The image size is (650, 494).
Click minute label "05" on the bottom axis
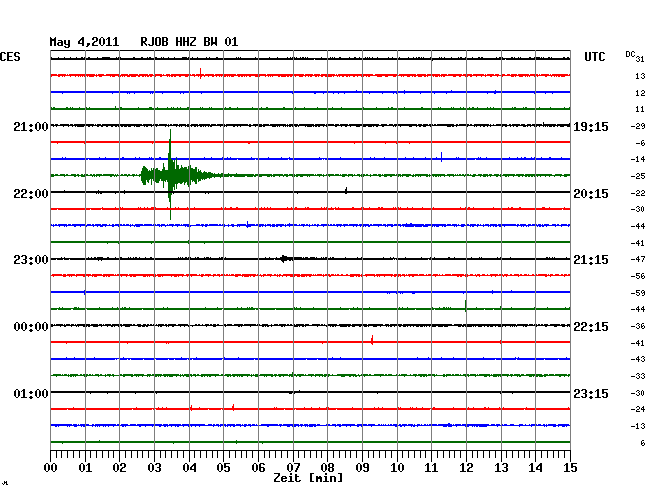[x=223, y=468]
